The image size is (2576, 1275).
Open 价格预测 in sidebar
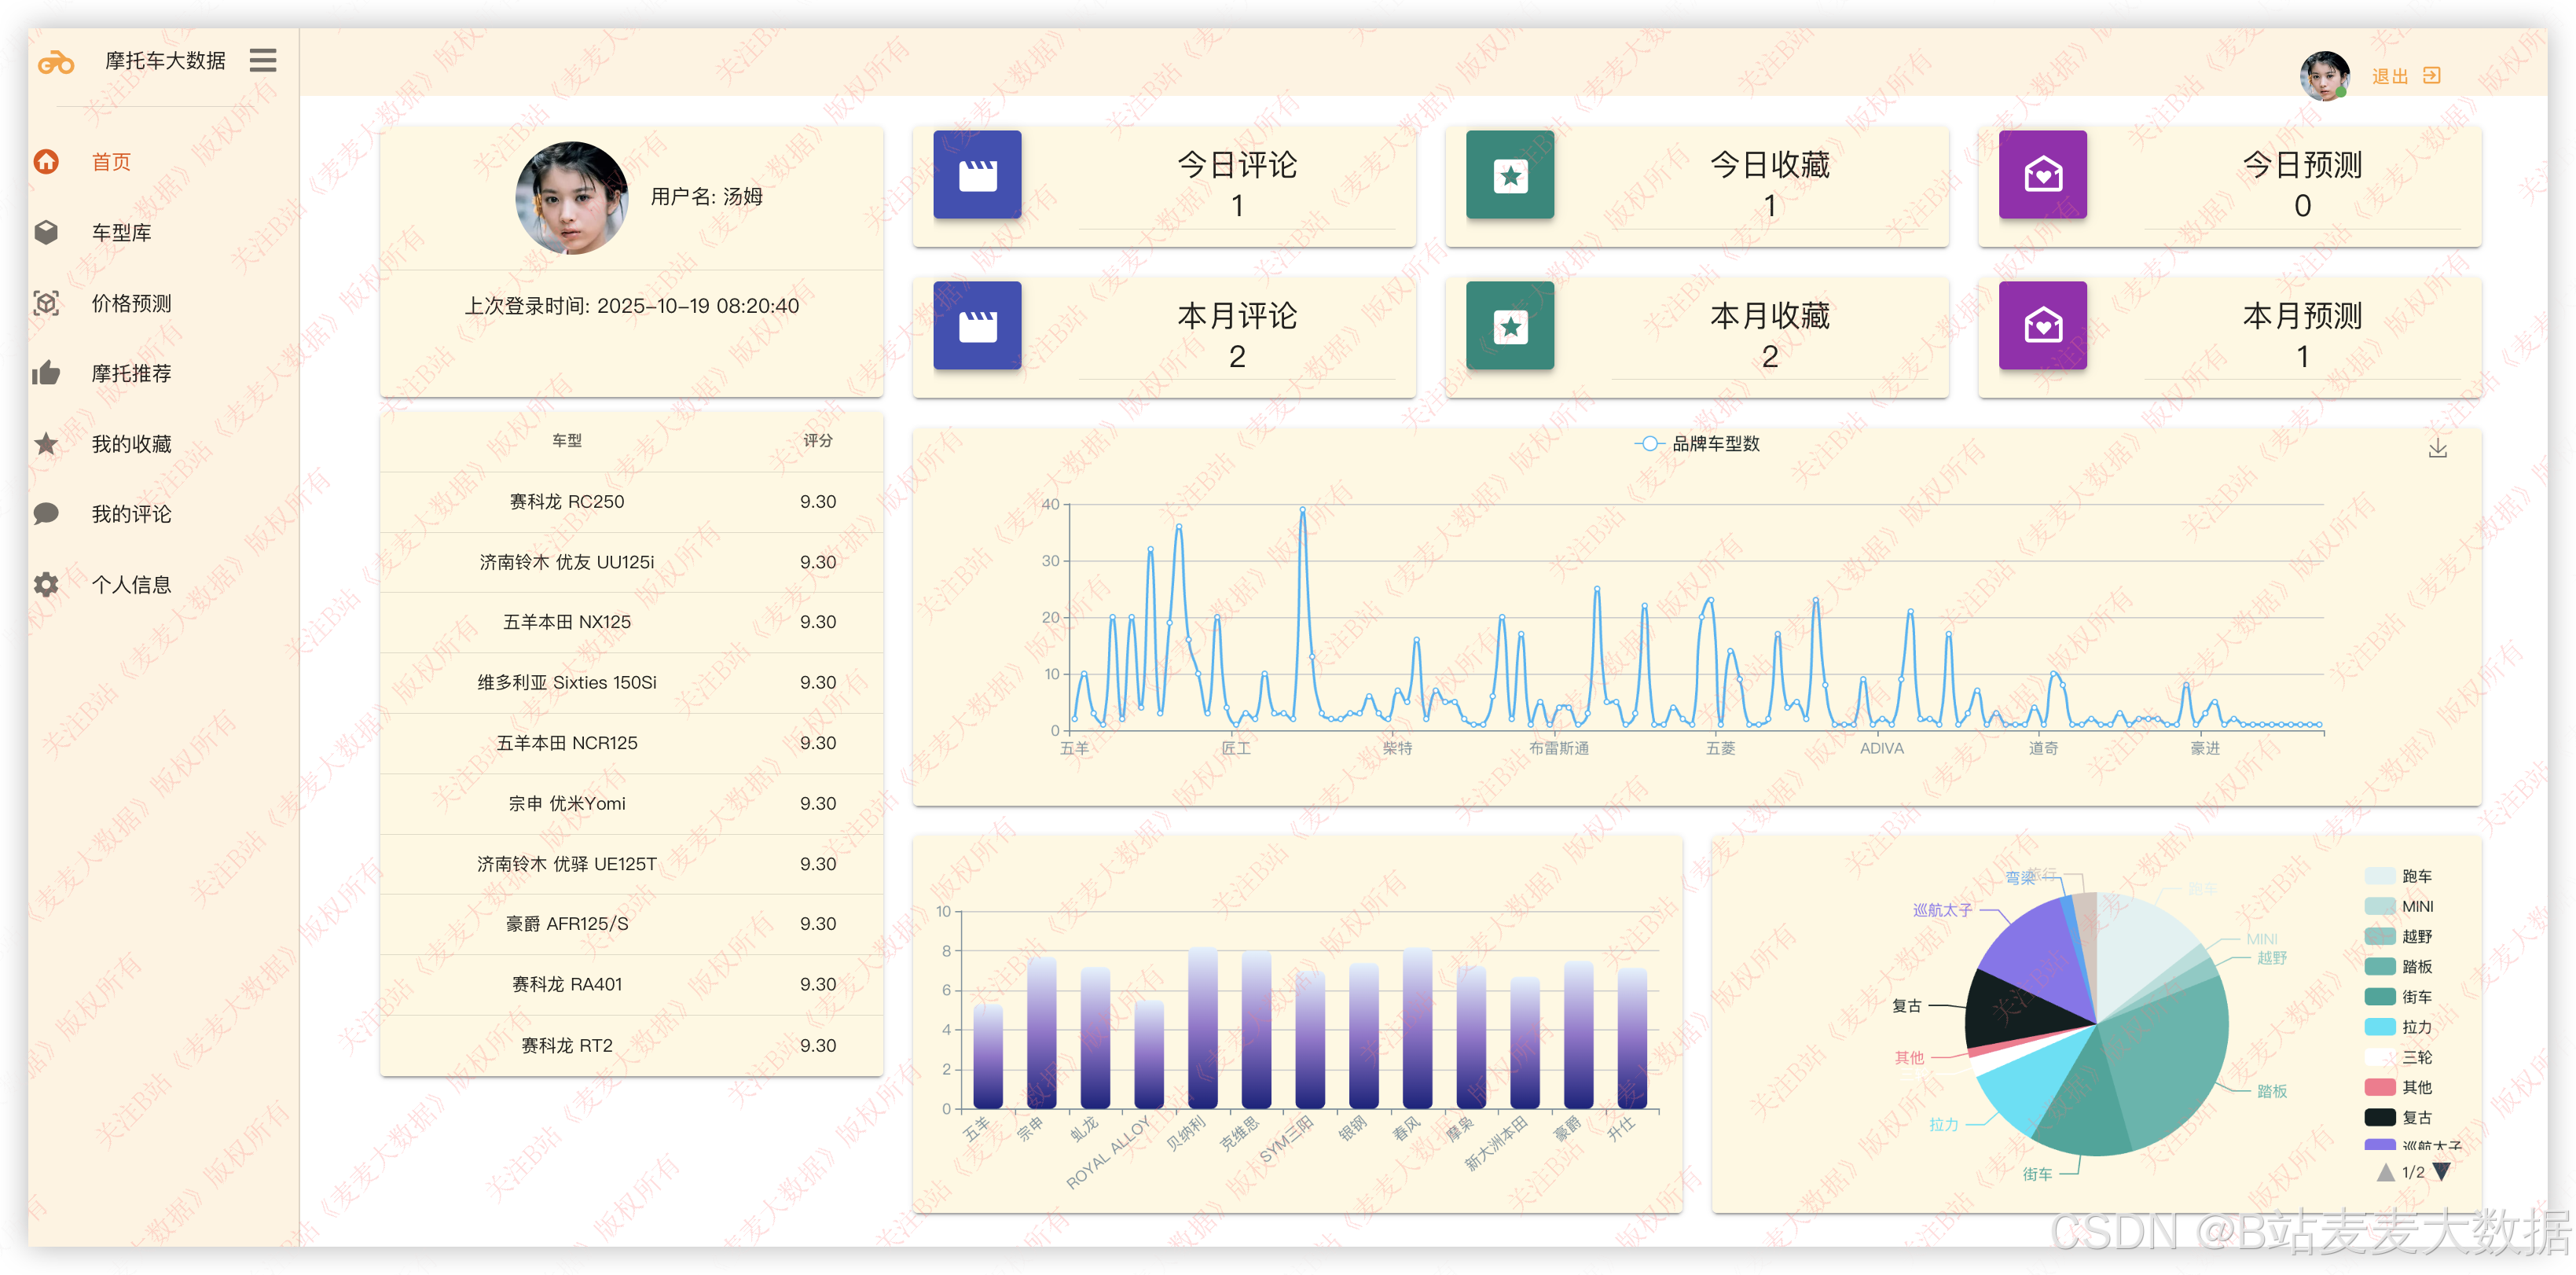coord(131,303)
